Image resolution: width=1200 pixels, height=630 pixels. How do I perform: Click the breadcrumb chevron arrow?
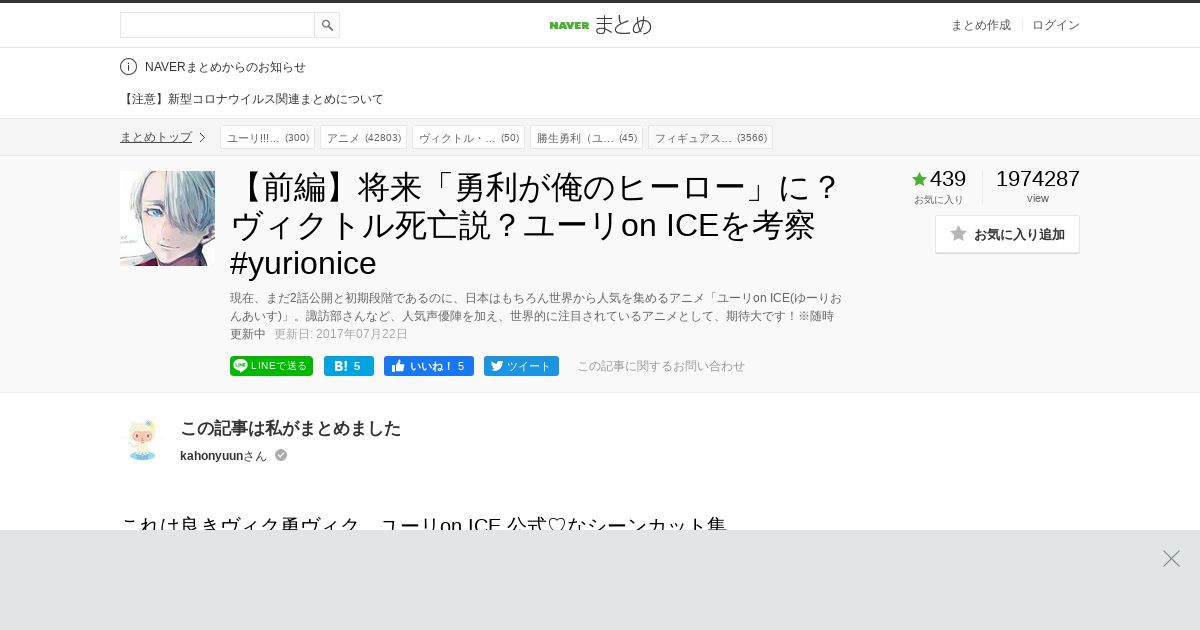(202, 137)
